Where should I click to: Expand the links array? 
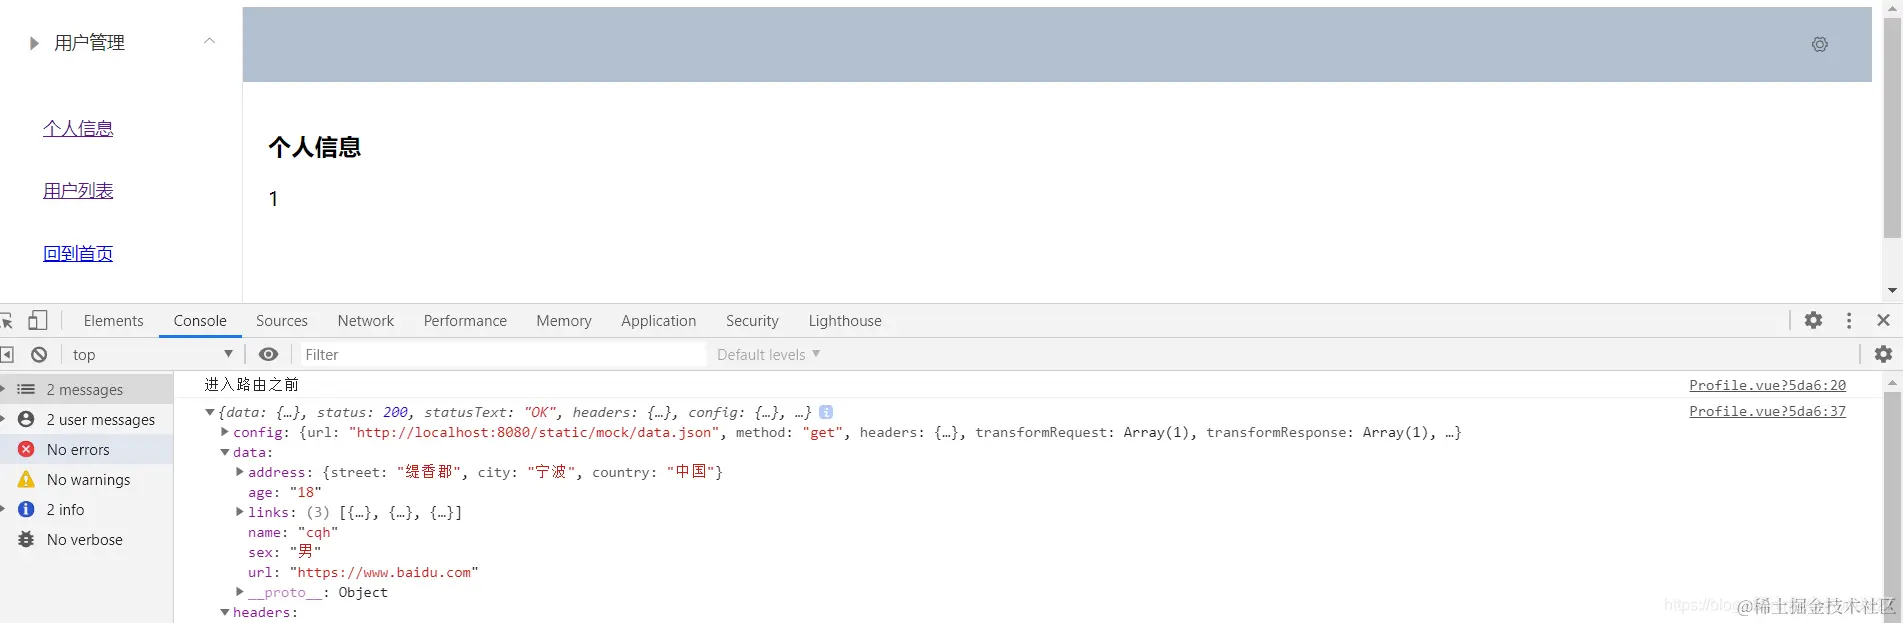click(x=240, y=512)
